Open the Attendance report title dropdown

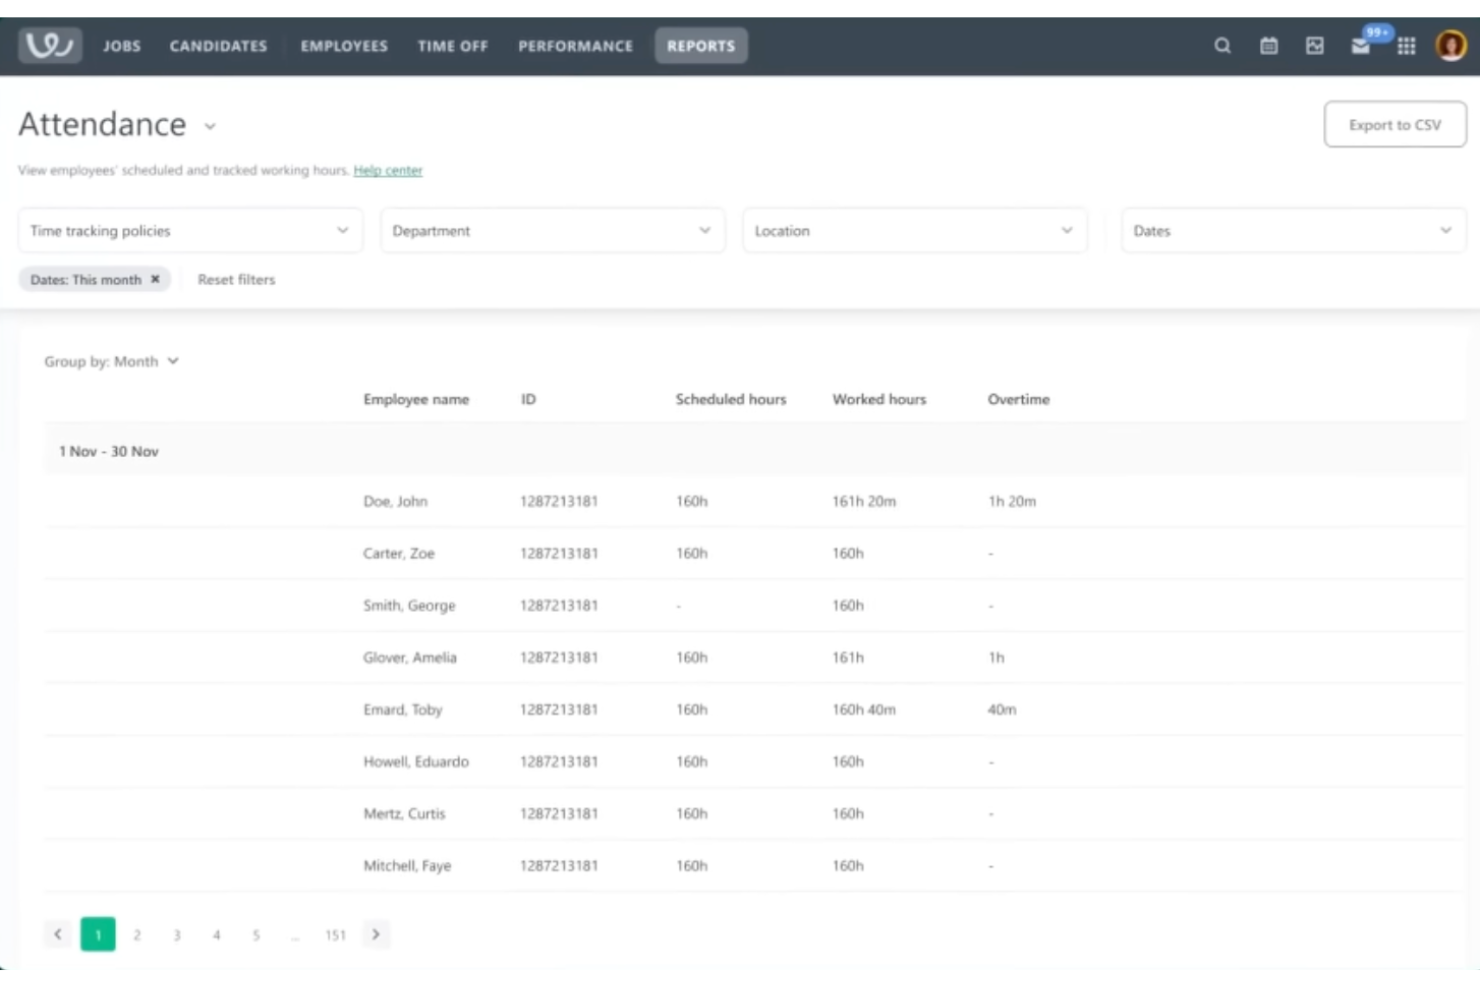209,127
